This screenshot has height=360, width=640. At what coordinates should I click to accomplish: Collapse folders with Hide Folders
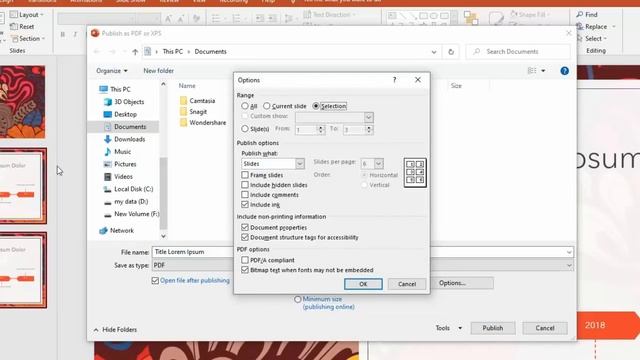tap(115, 329)
